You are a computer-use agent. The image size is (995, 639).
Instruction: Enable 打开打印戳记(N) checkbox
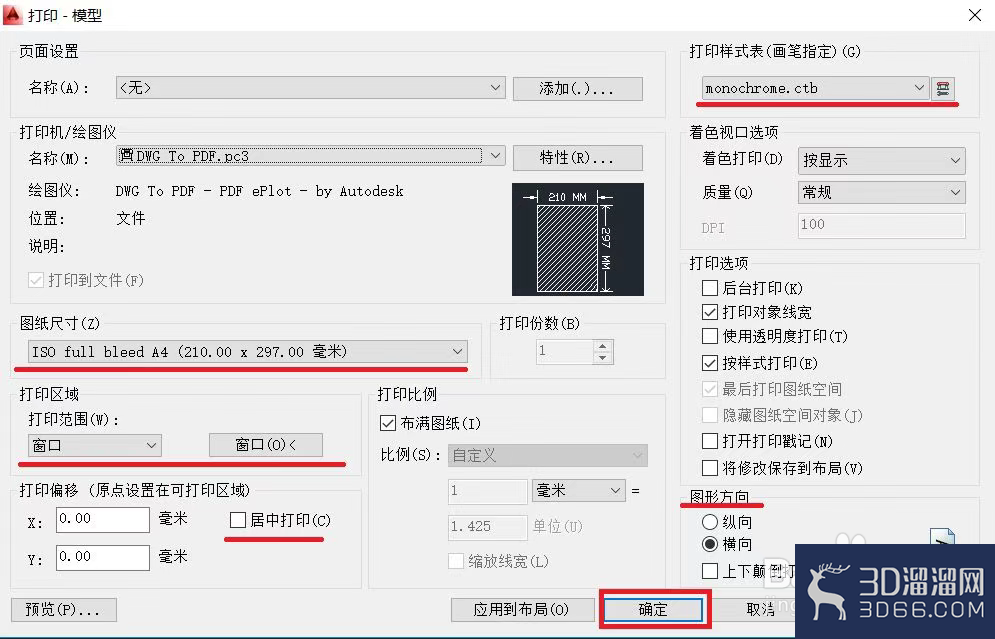(709, 441)
